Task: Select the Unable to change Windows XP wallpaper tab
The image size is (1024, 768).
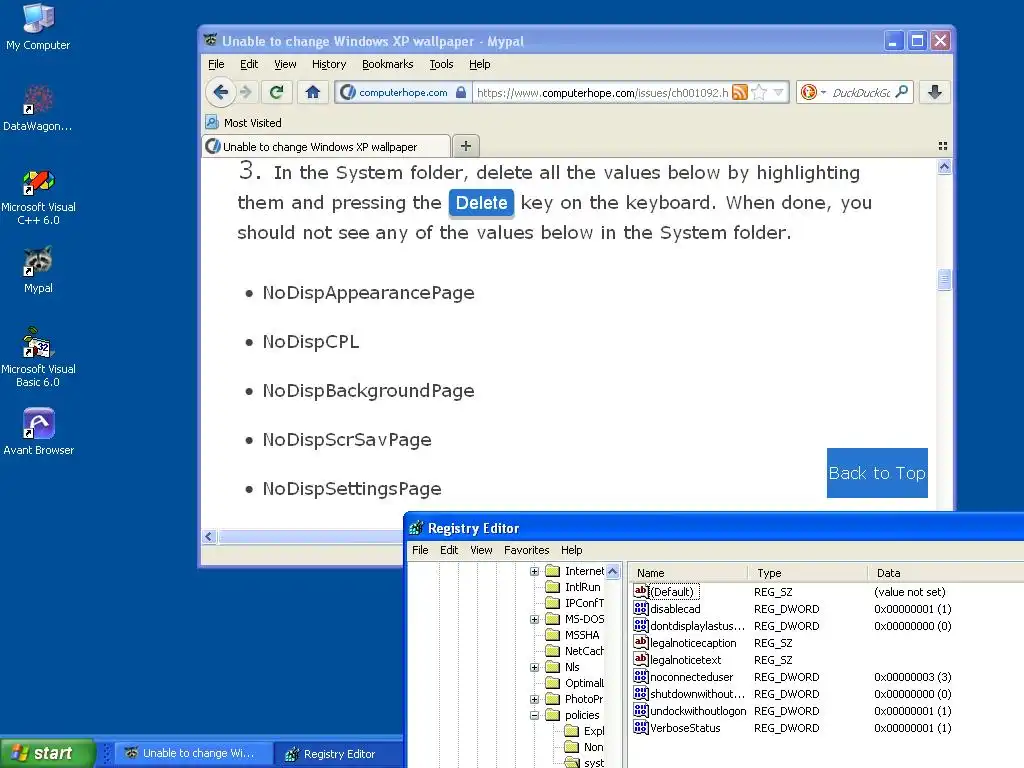Action: pos(326,146)
